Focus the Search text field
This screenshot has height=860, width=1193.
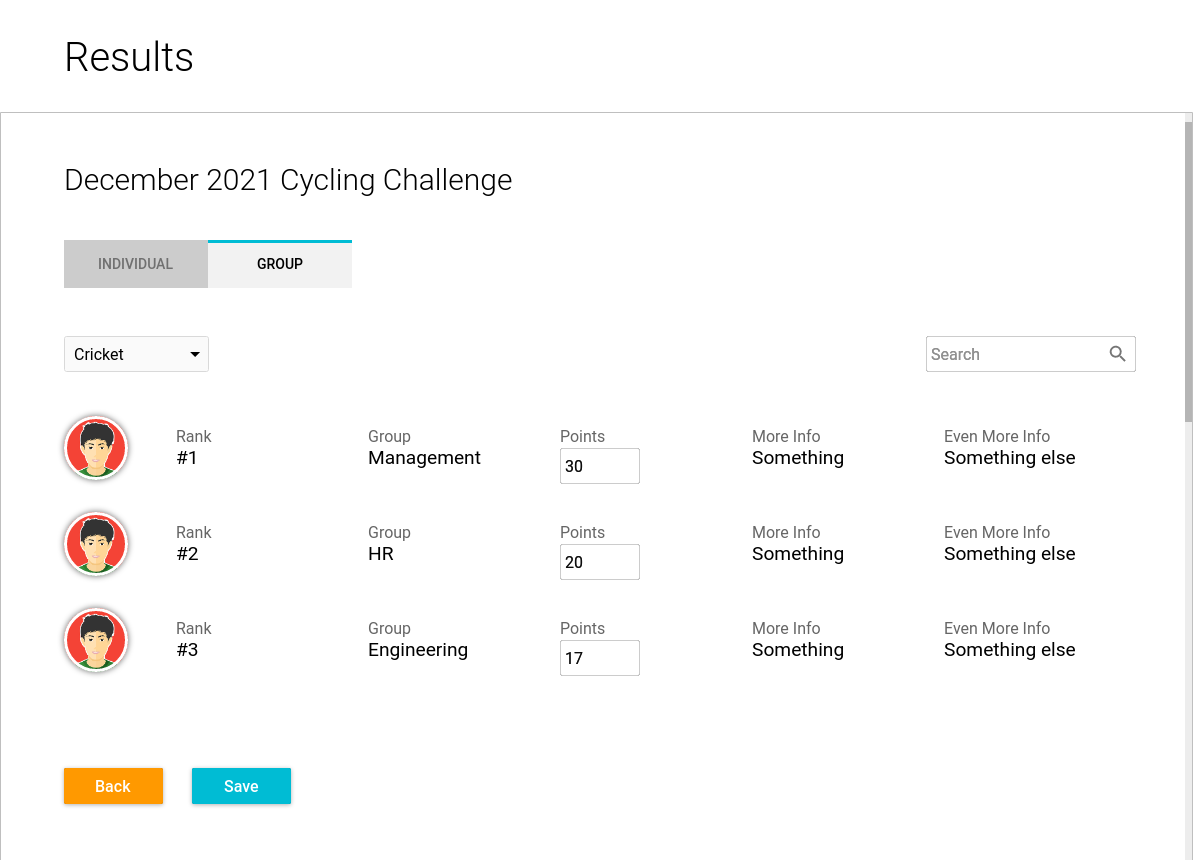[x=1015, y=354]
